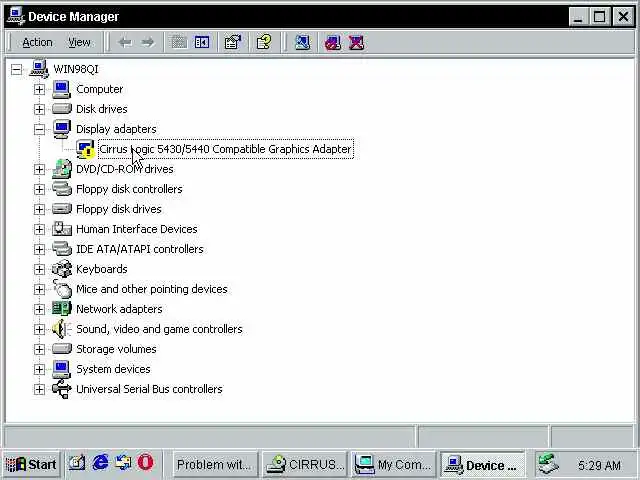Open the Action menu
Image resolution: width=640 pixels, height=480 pixels.
coord(37,42)
